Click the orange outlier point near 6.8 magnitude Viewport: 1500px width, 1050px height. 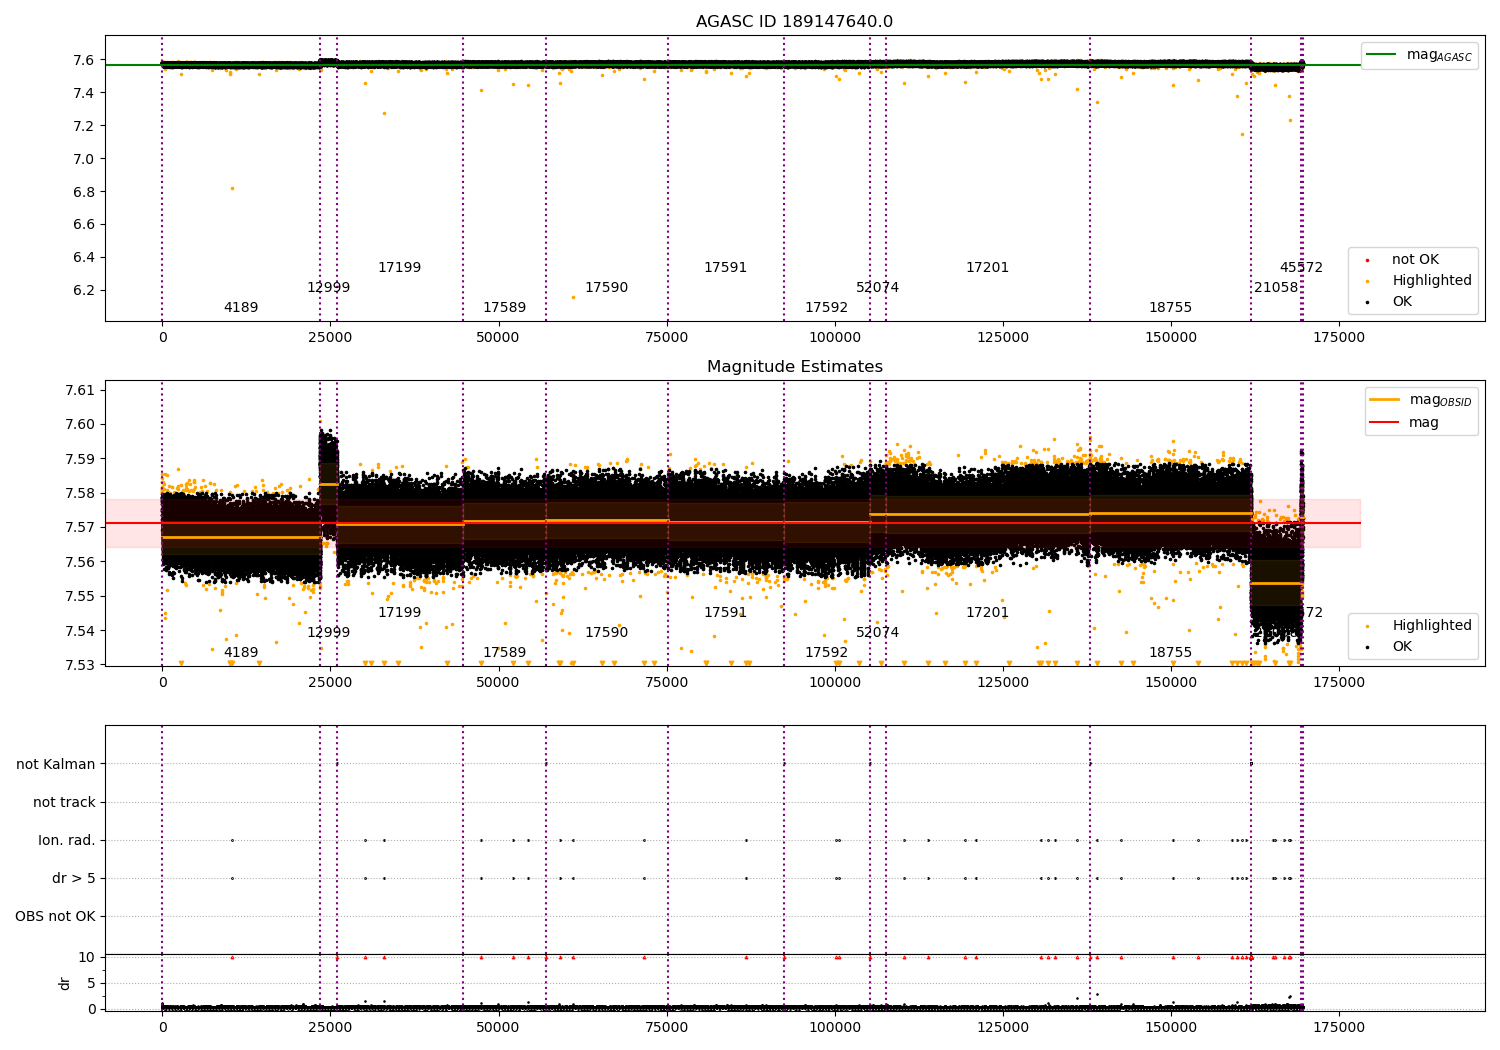pos(232,188)
